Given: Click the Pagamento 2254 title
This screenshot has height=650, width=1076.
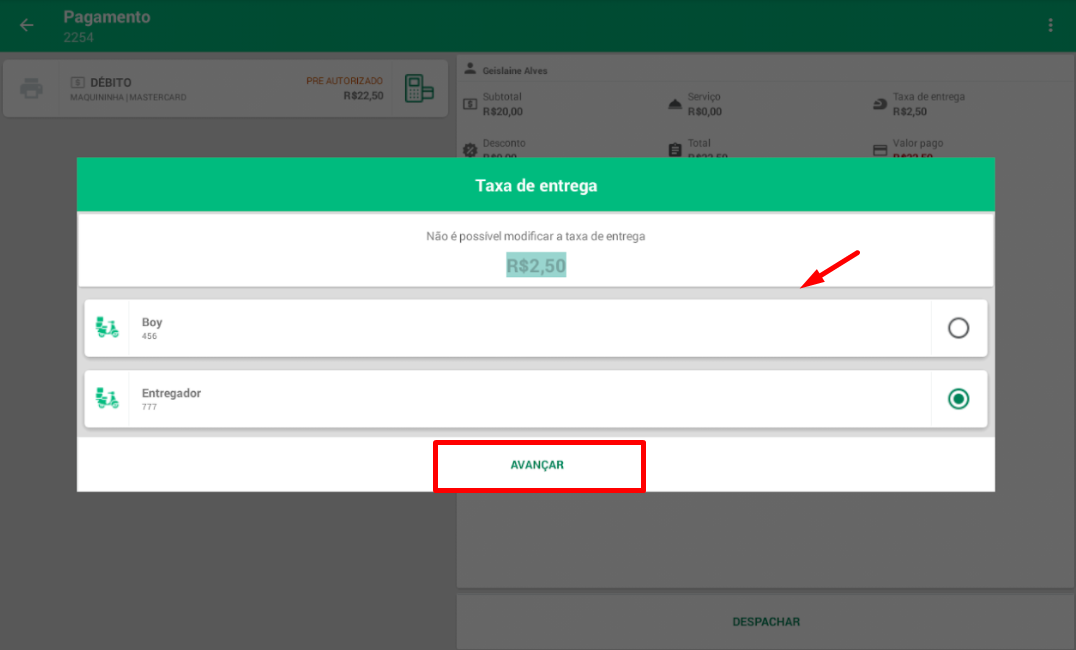Looking at the screenshot, I should (107, 26).
